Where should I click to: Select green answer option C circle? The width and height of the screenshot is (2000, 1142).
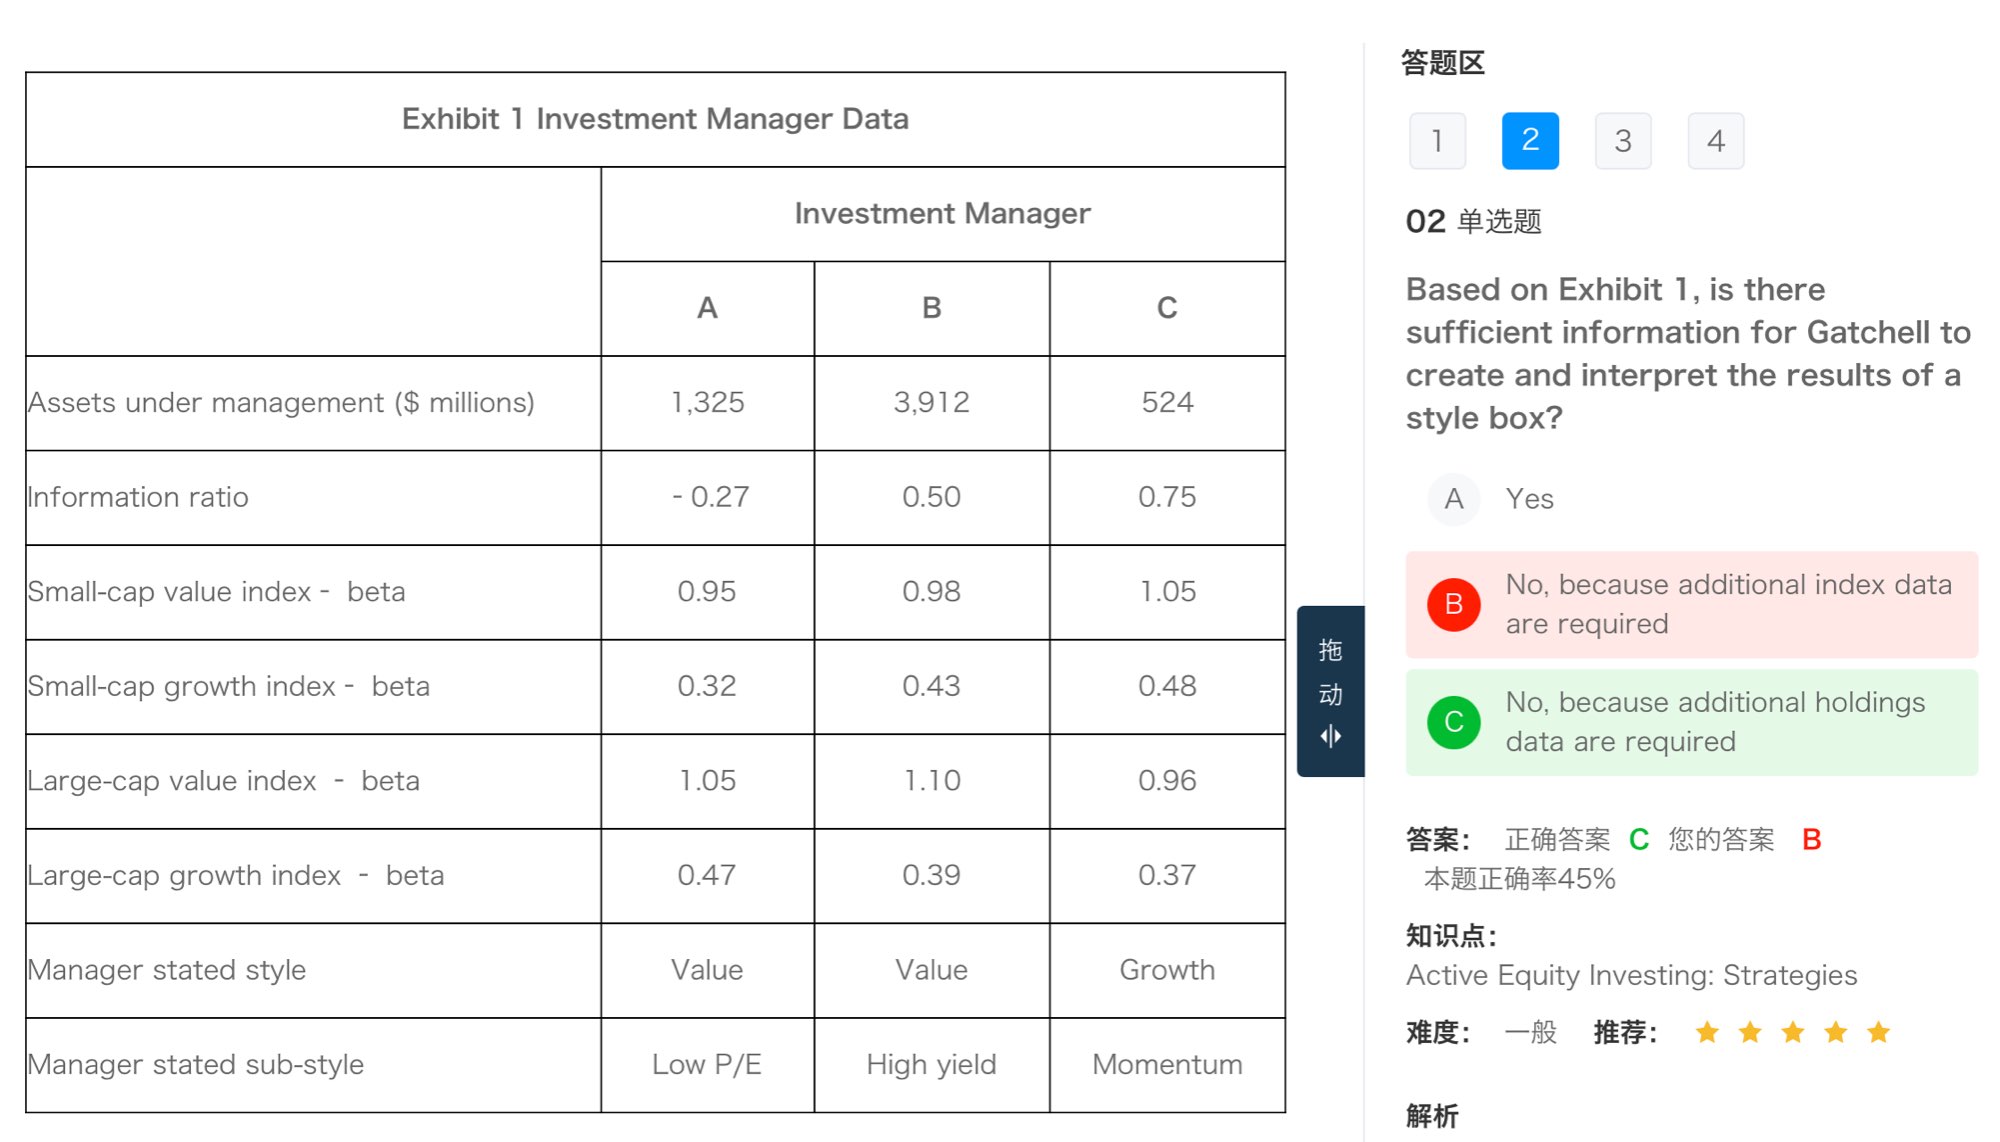point(1453,722)
